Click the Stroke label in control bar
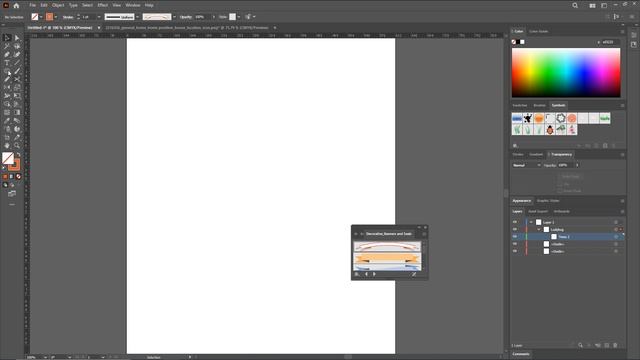640x360 pixels. tap(68, 17)
